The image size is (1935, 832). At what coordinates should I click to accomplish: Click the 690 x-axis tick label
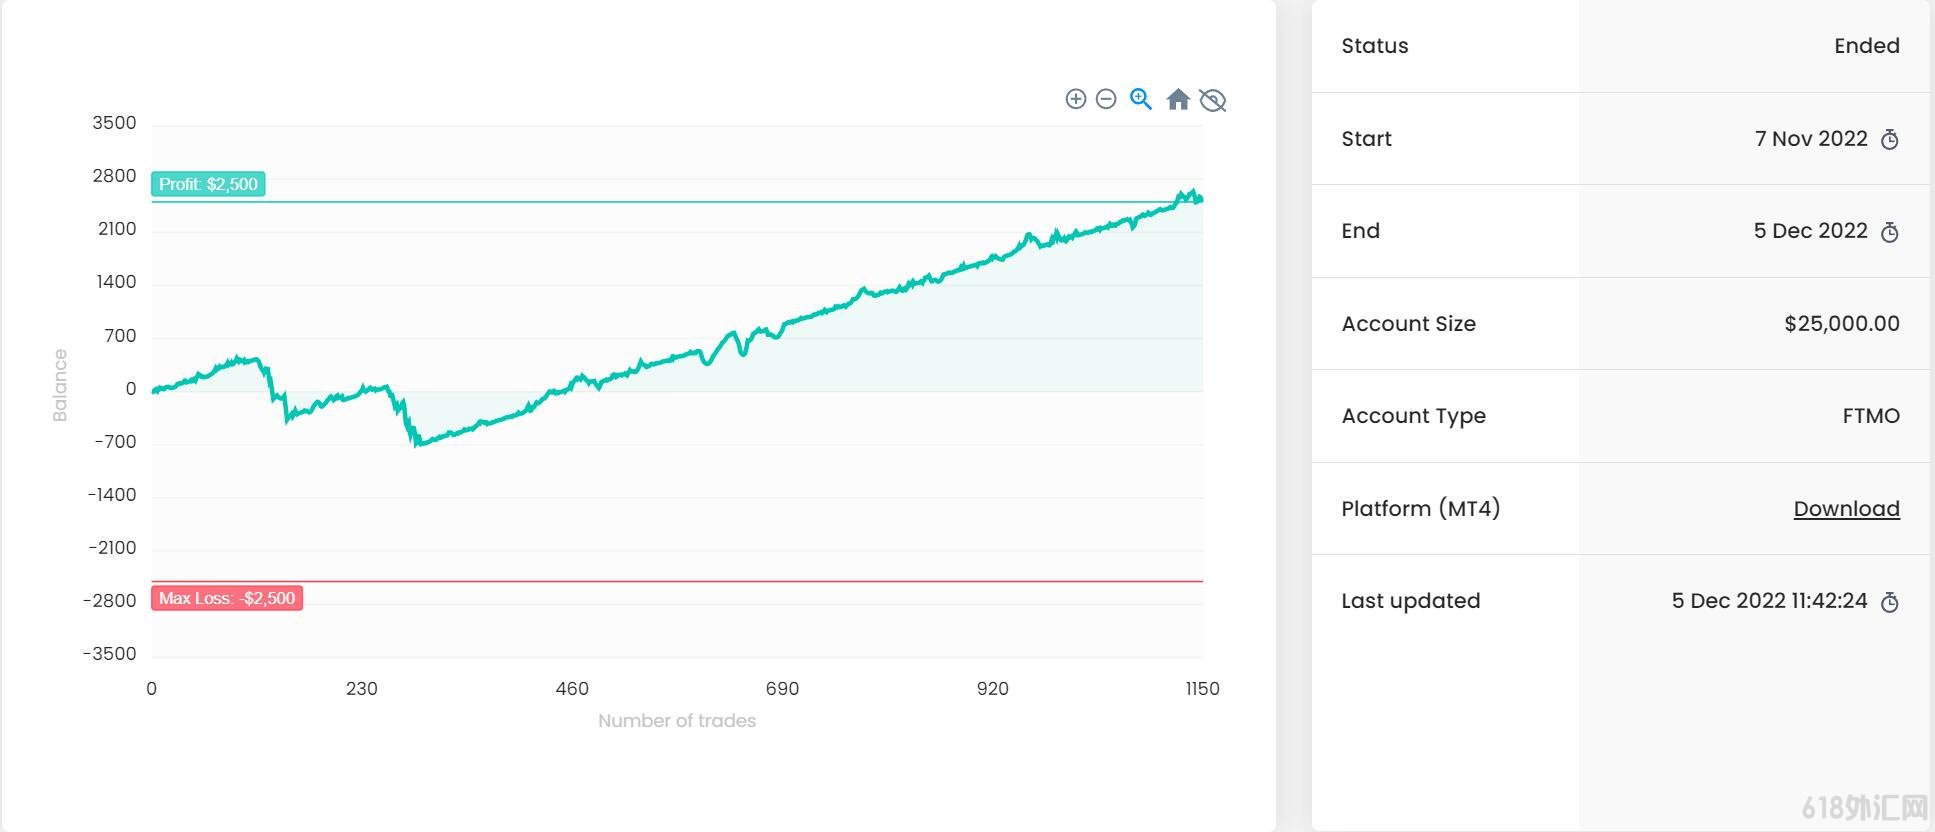point(782,689)
